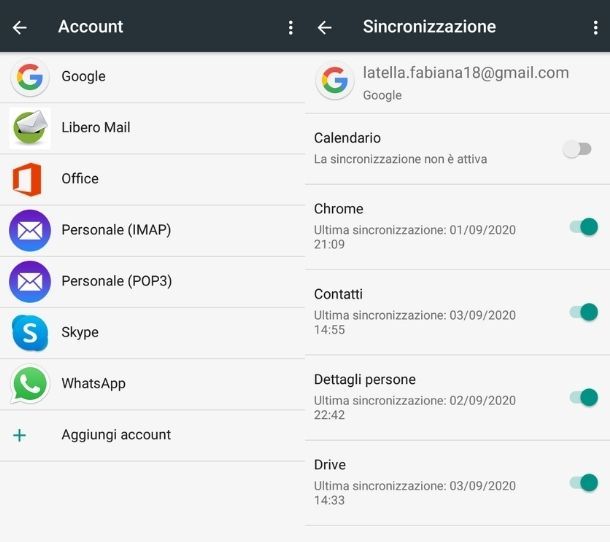Select the Skype account row
This screenshot has height=542, width=610.
click(x=152, y=333)
